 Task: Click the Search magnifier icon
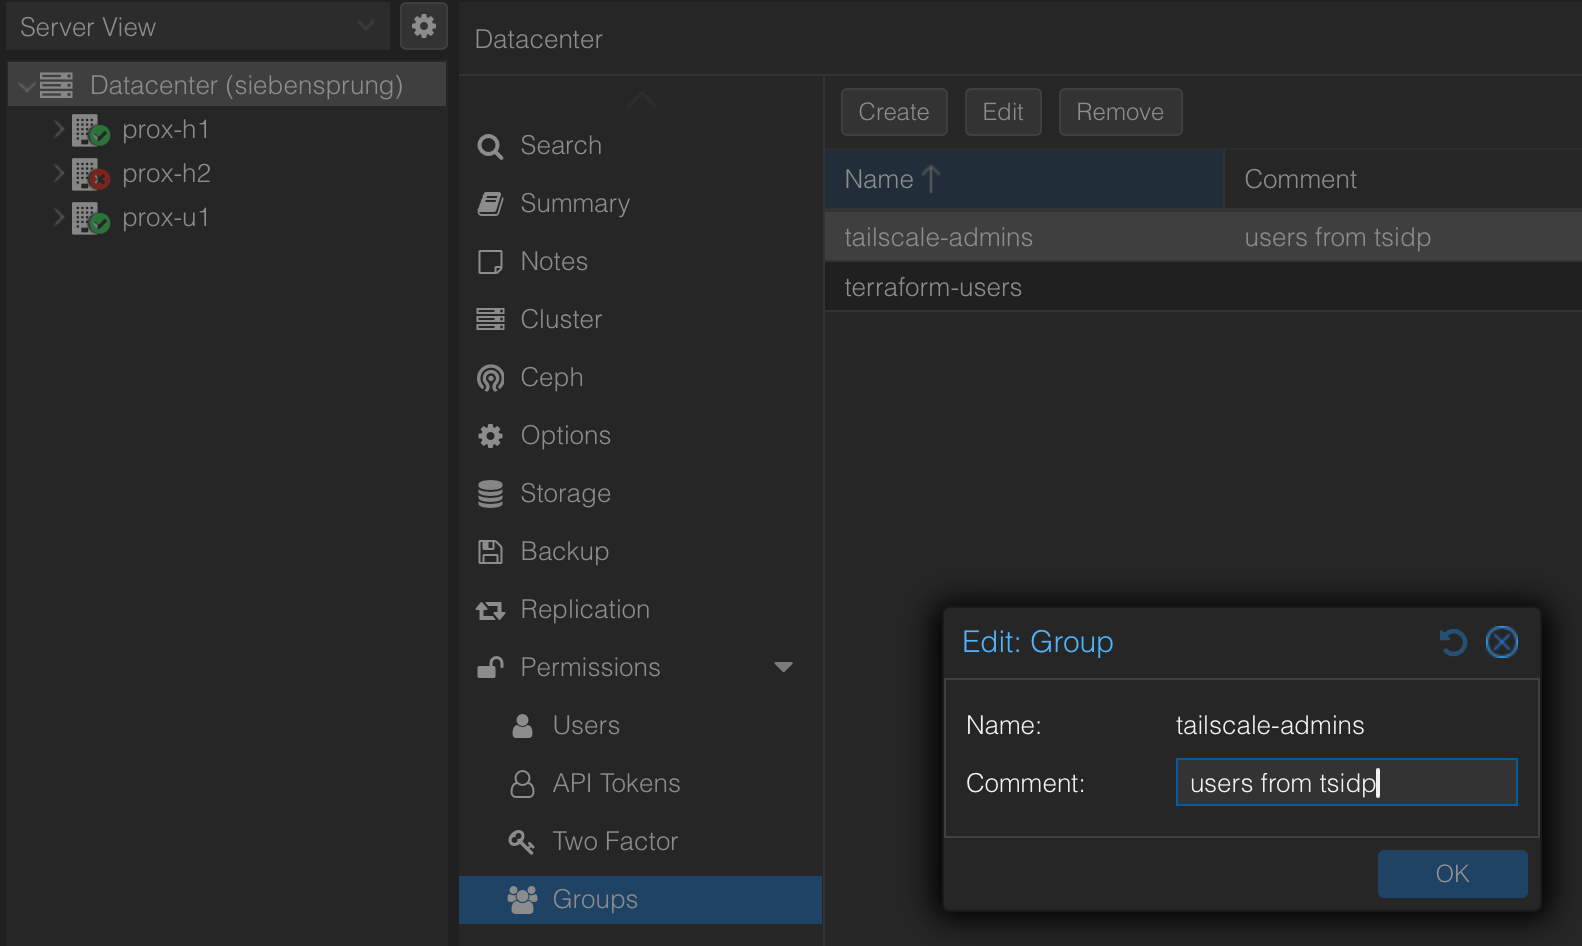point(490,147)
